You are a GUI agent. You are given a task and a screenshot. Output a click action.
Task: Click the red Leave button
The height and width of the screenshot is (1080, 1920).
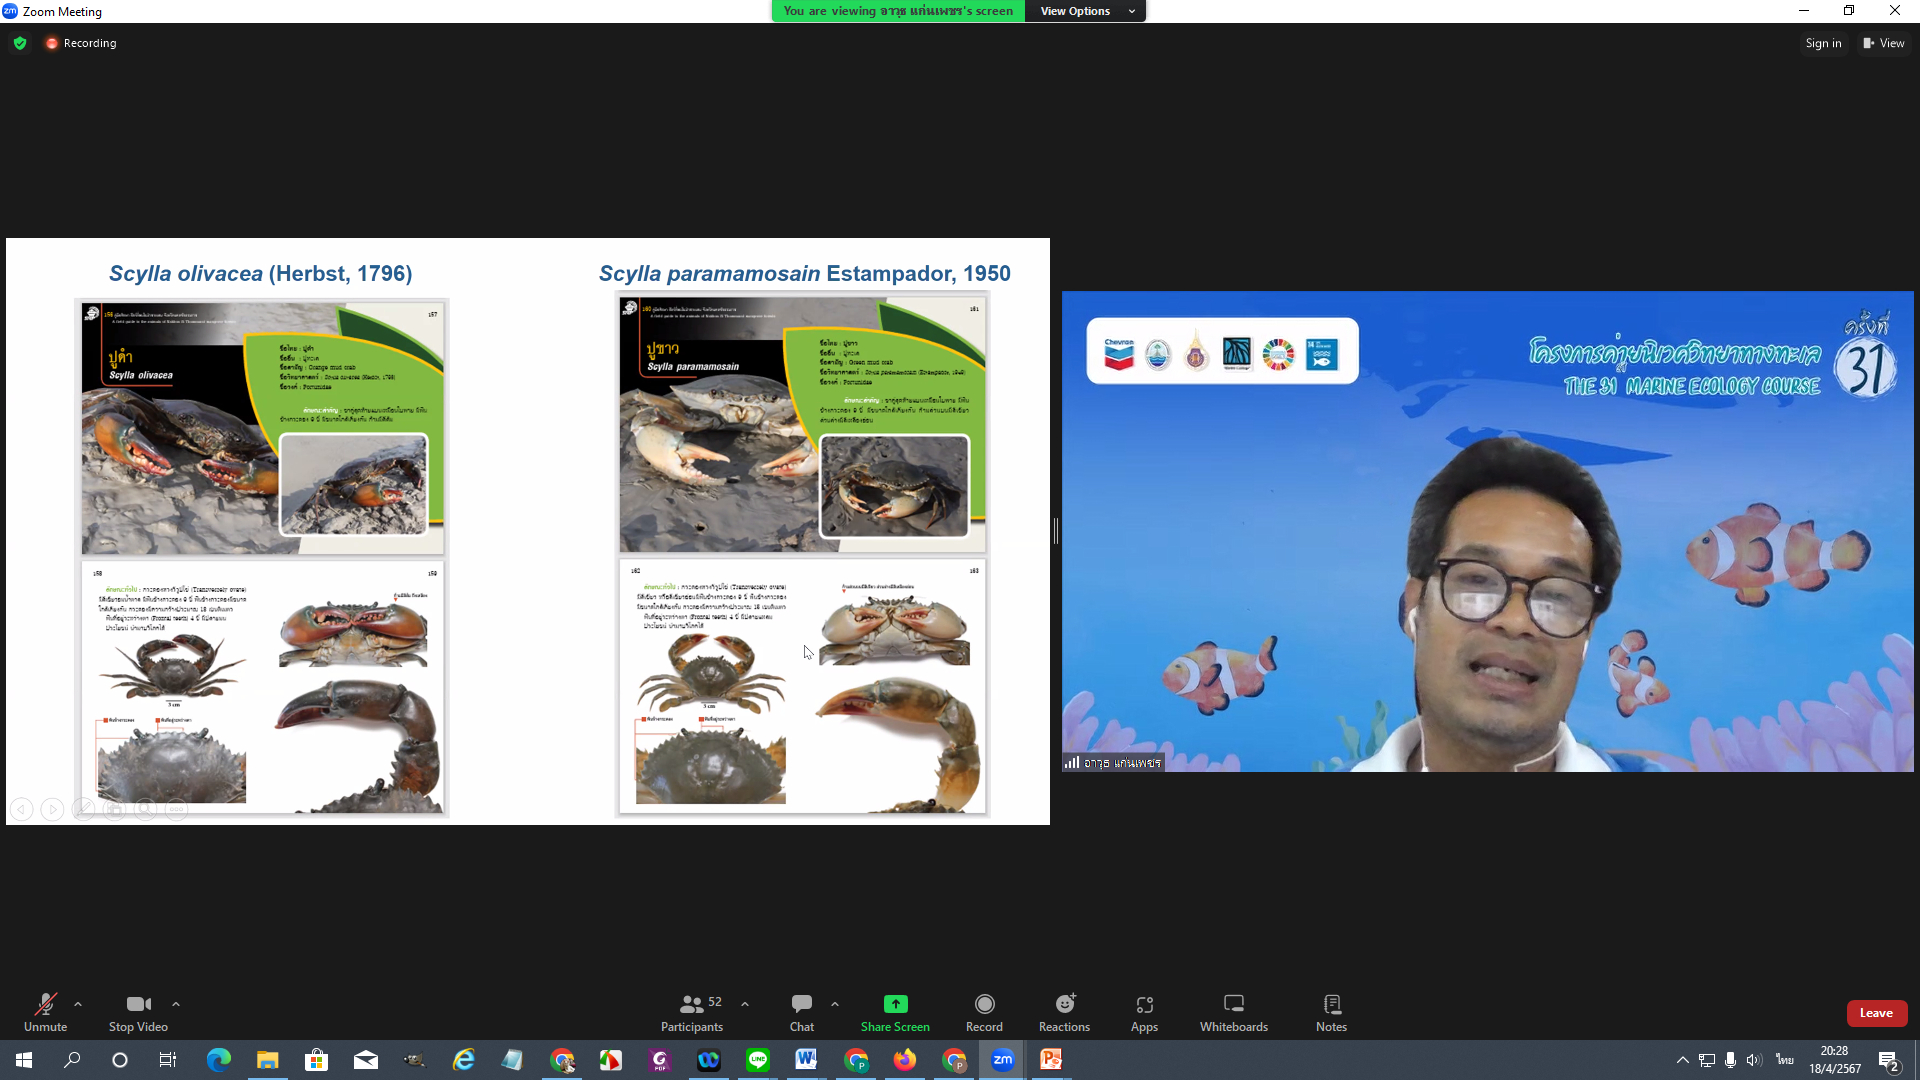(x=1876, y=1013)
